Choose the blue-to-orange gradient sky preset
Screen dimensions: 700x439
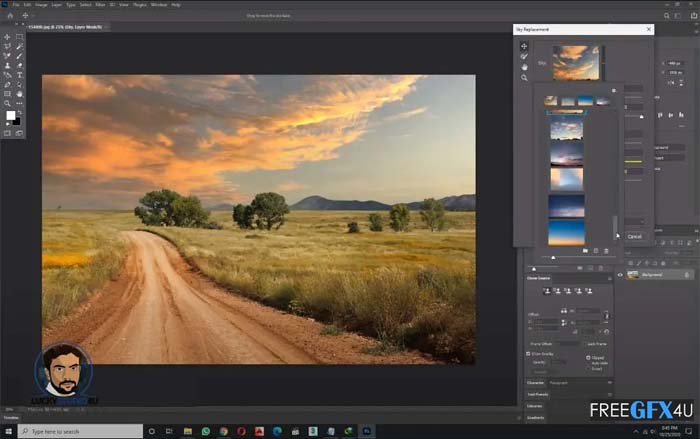point(567,232)
